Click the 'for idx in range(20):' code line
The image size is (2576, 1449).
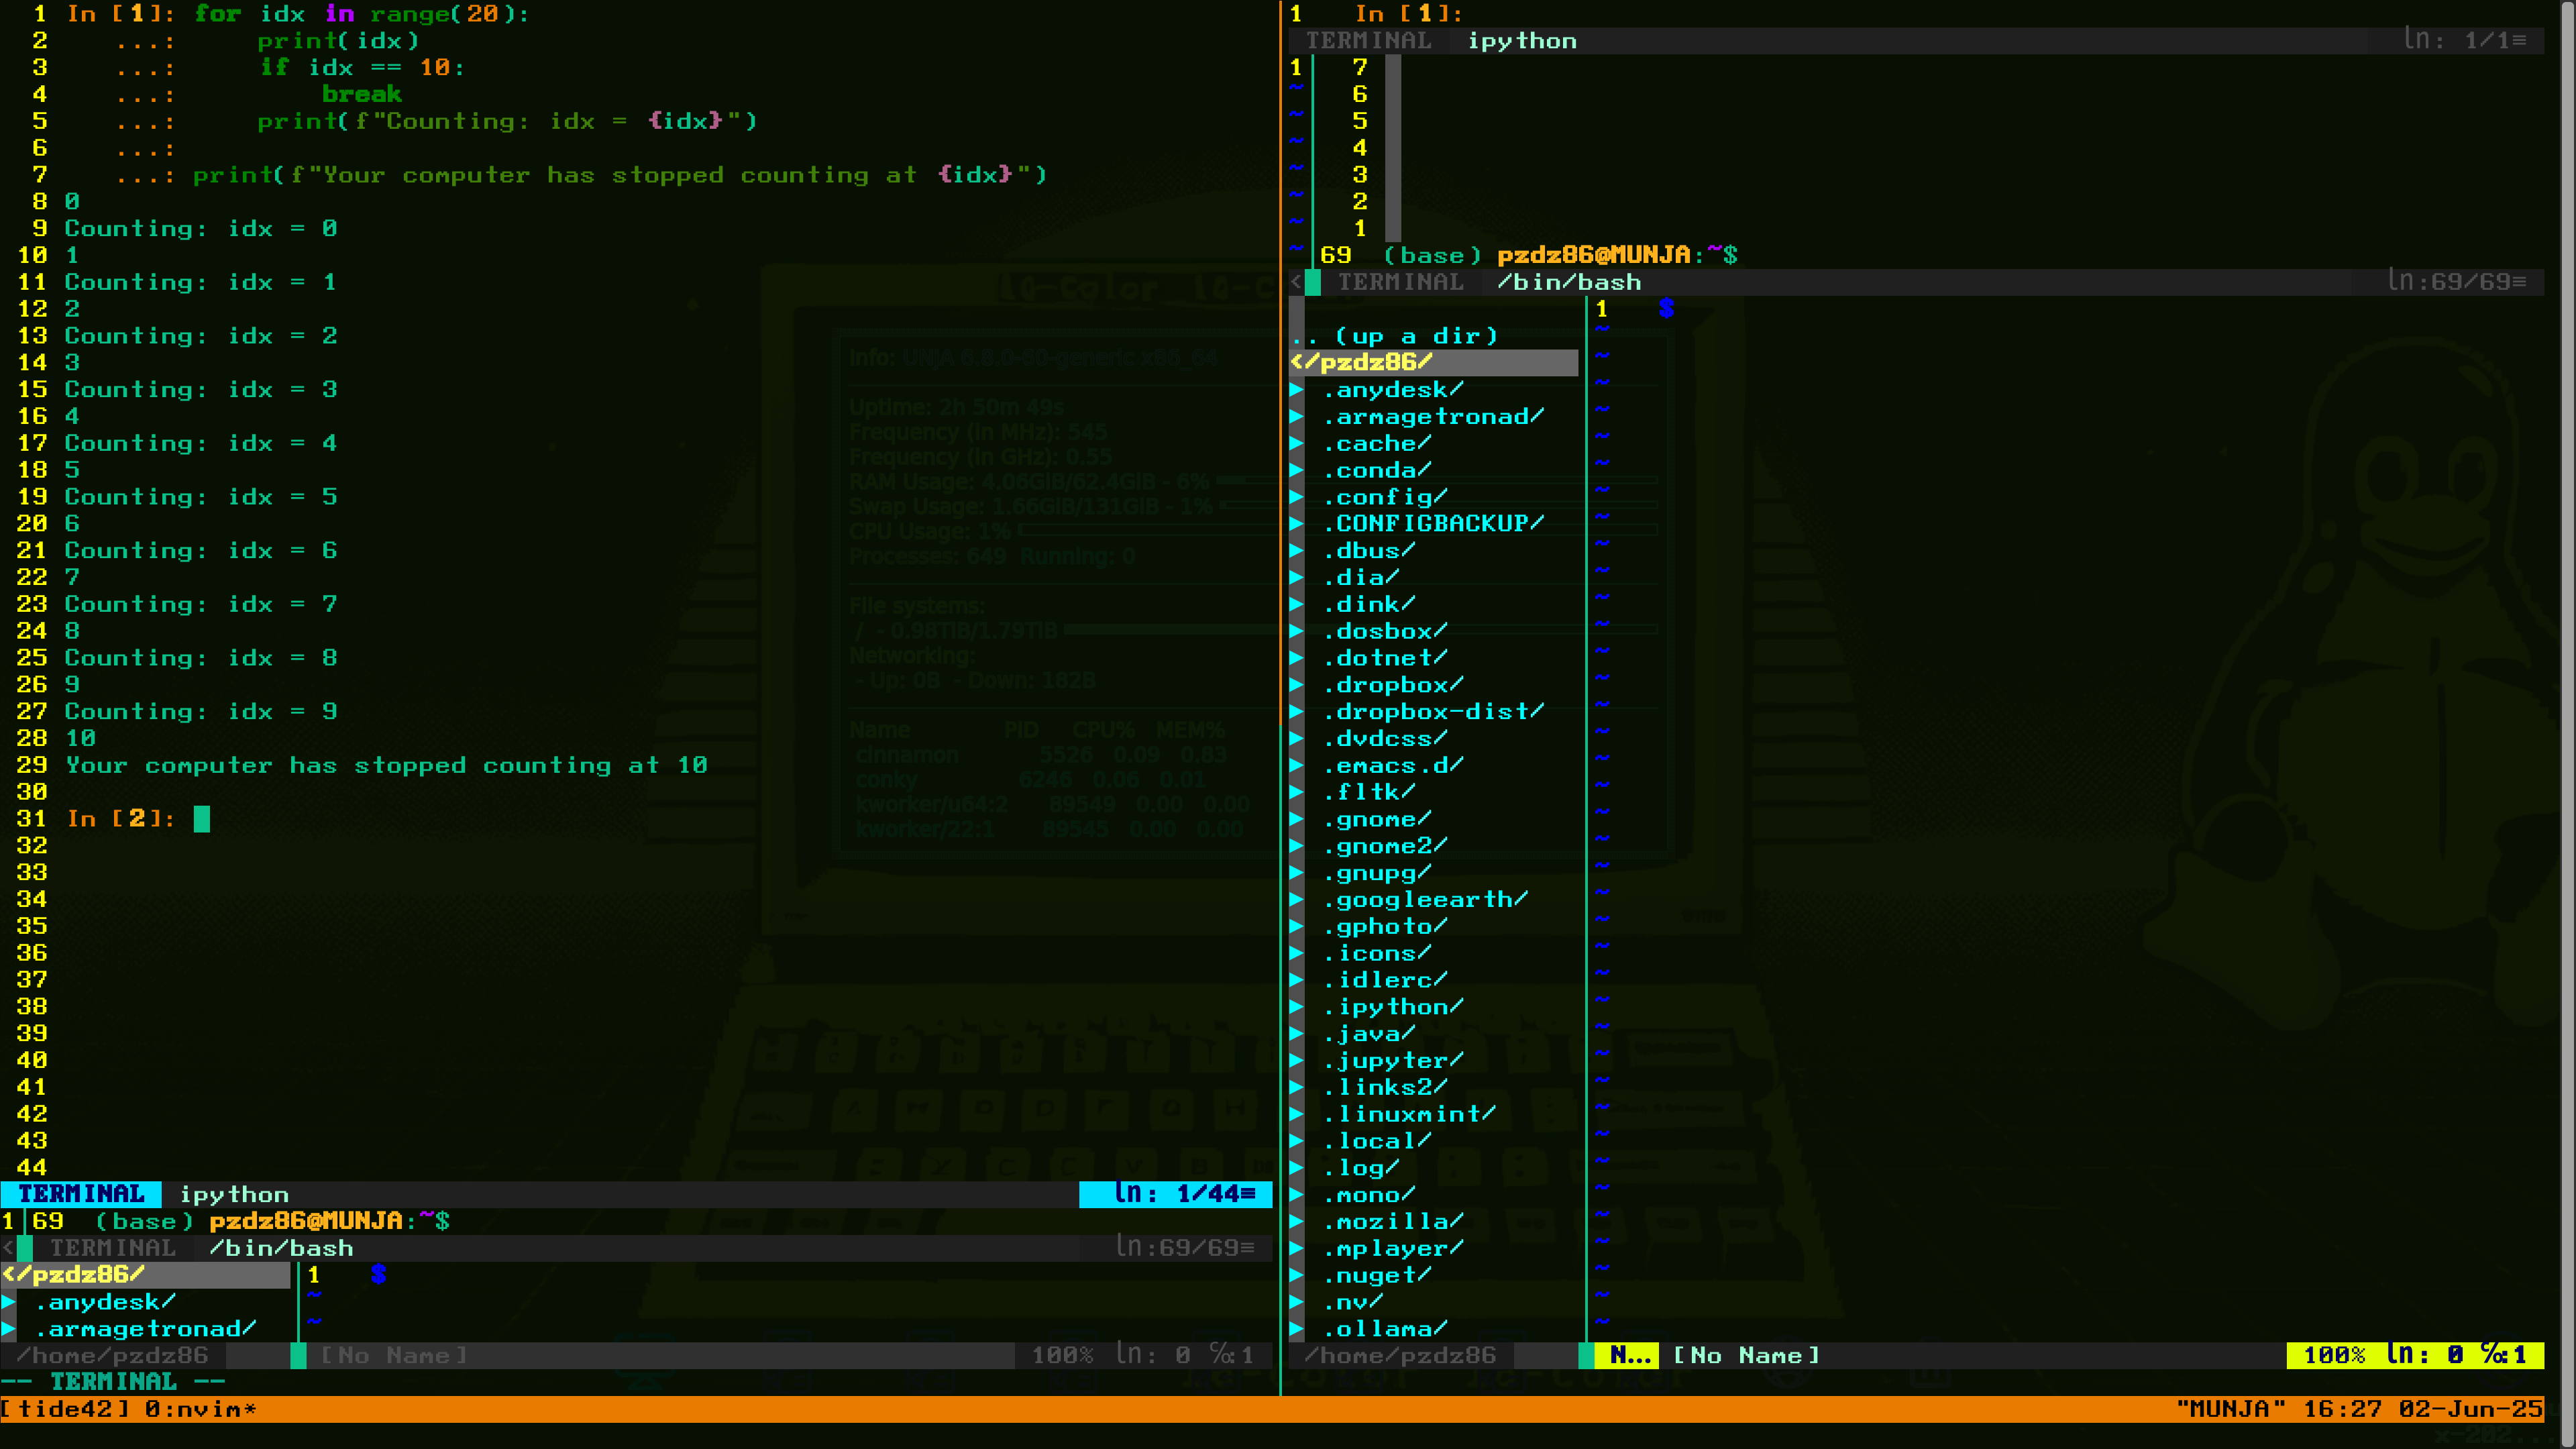pyautogui.click(x=361, y=14)
